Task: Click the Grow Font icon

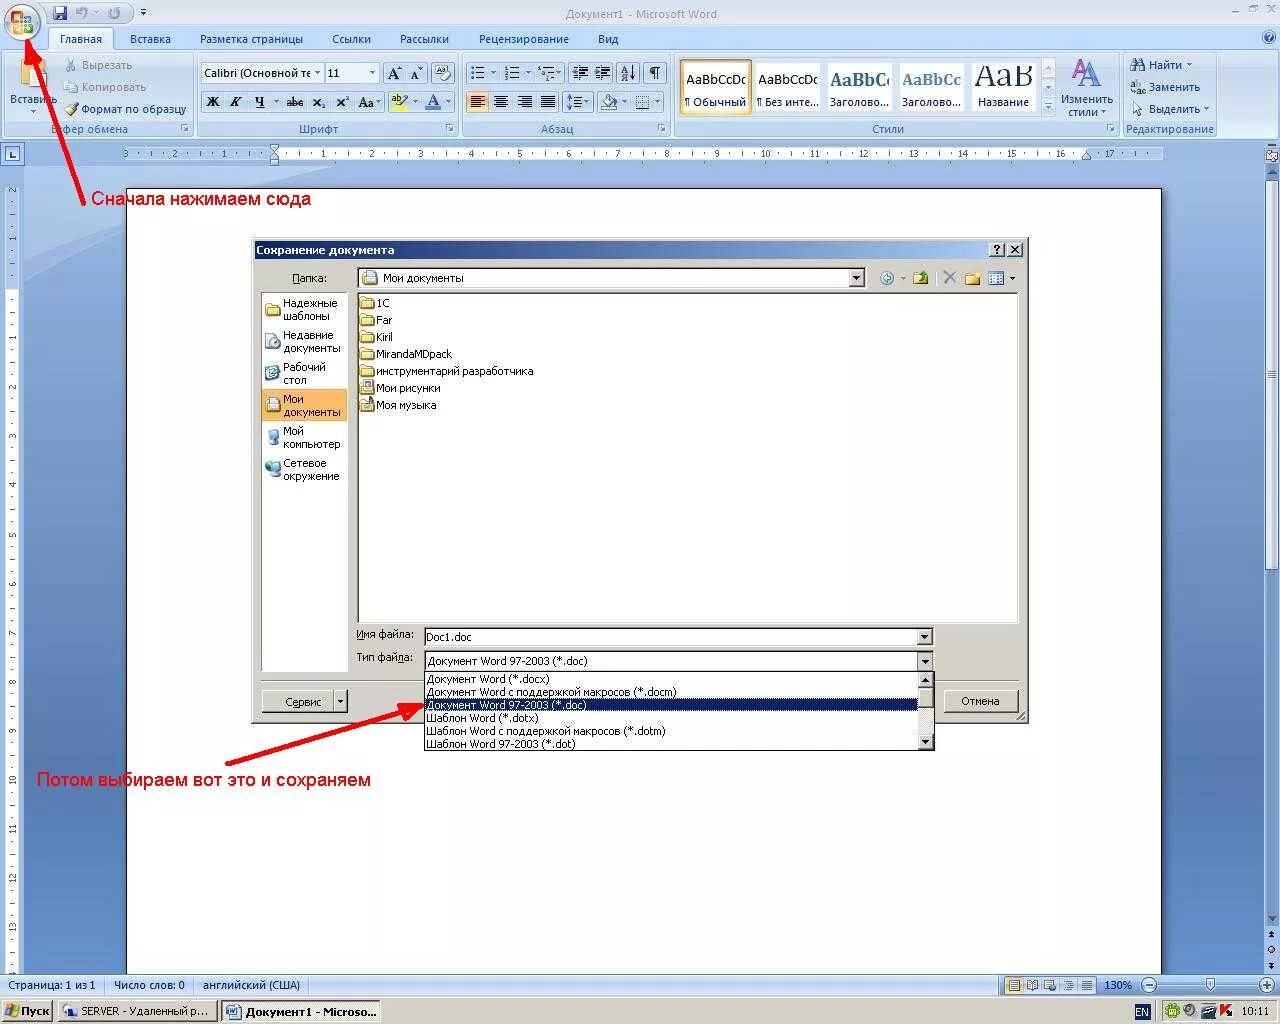Action: 394,73
